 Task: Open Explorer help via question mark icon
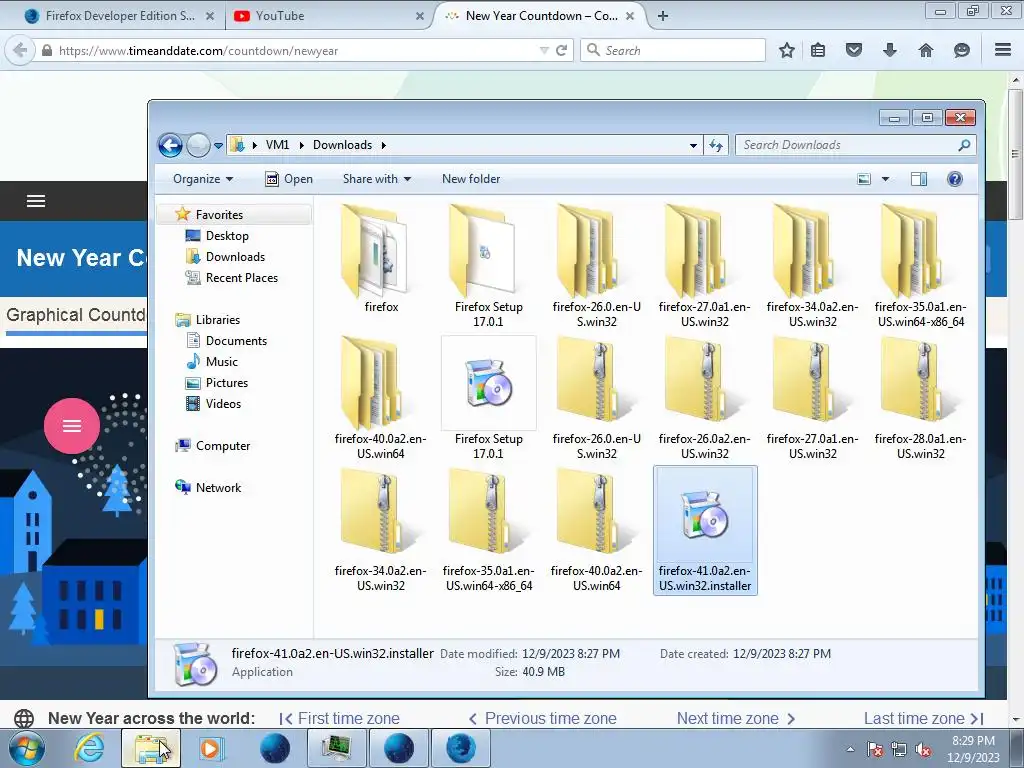[954, 179]
